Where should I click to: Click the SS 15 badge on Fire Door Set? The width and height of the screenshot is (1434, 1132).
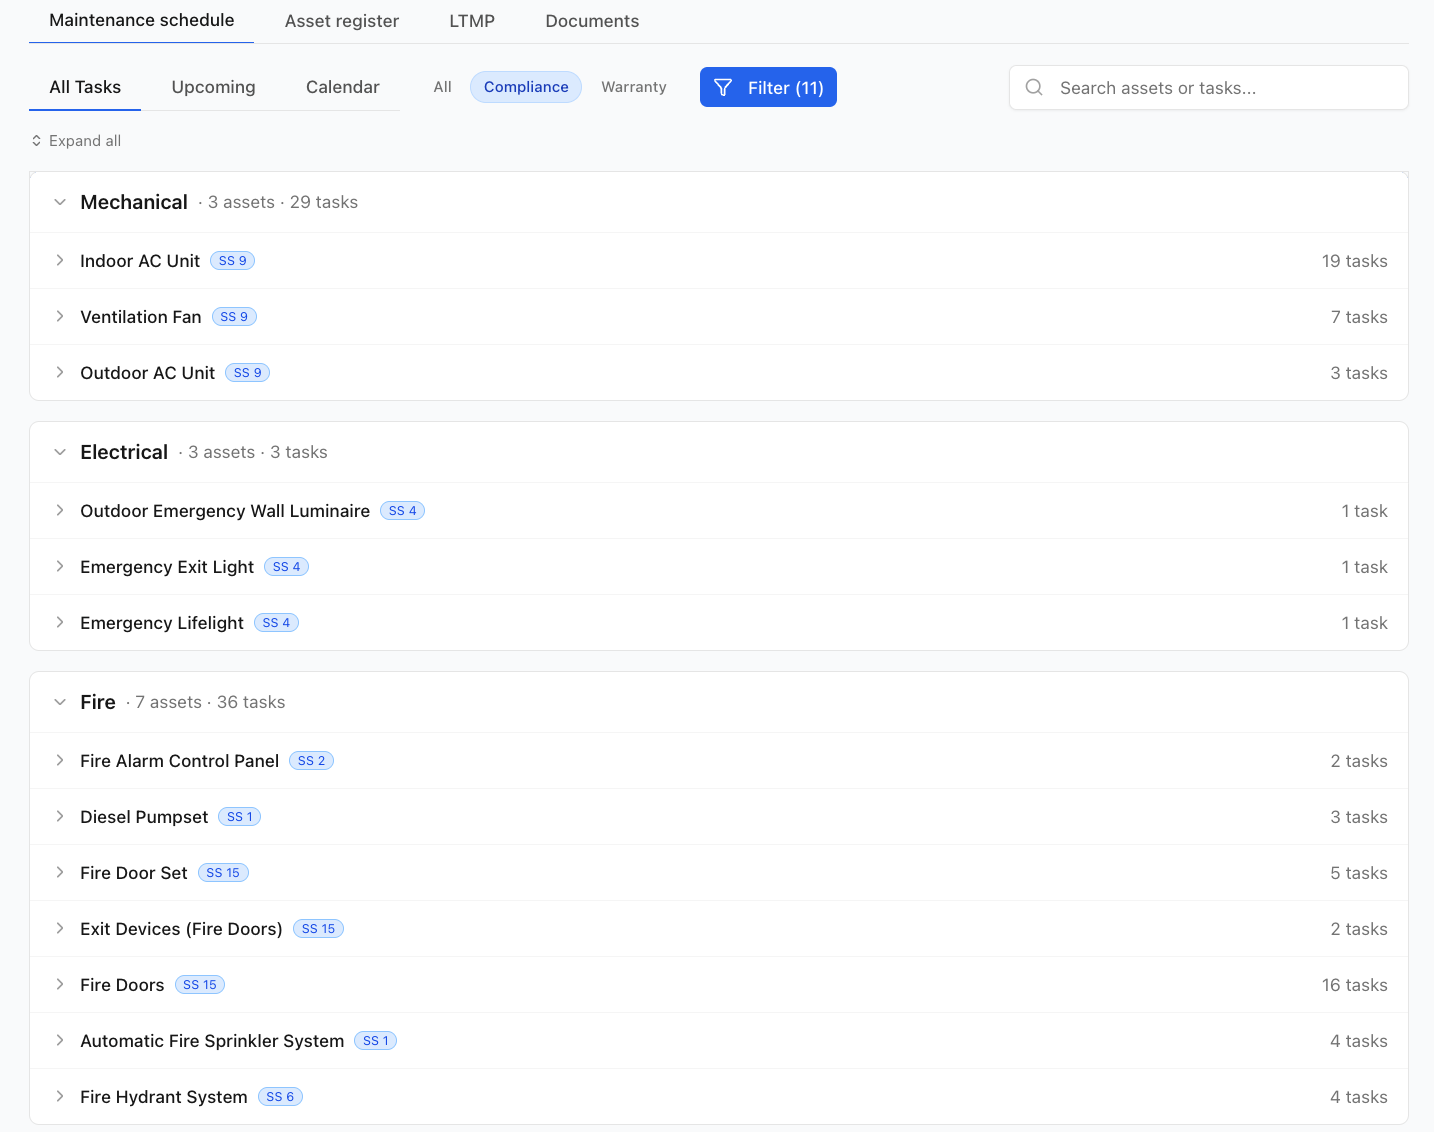coord(223,873)
